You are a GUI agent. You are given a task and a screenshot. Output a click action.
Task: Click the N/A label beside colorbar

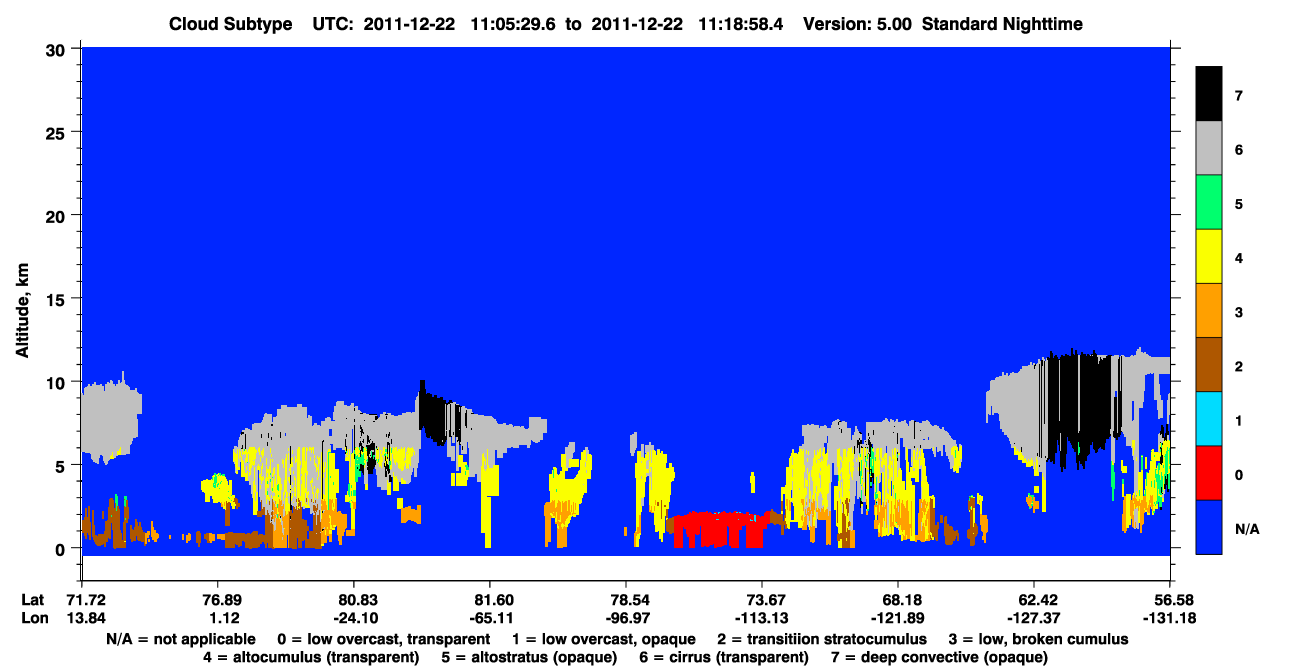pyautogui.click(x=1247, y=529)
